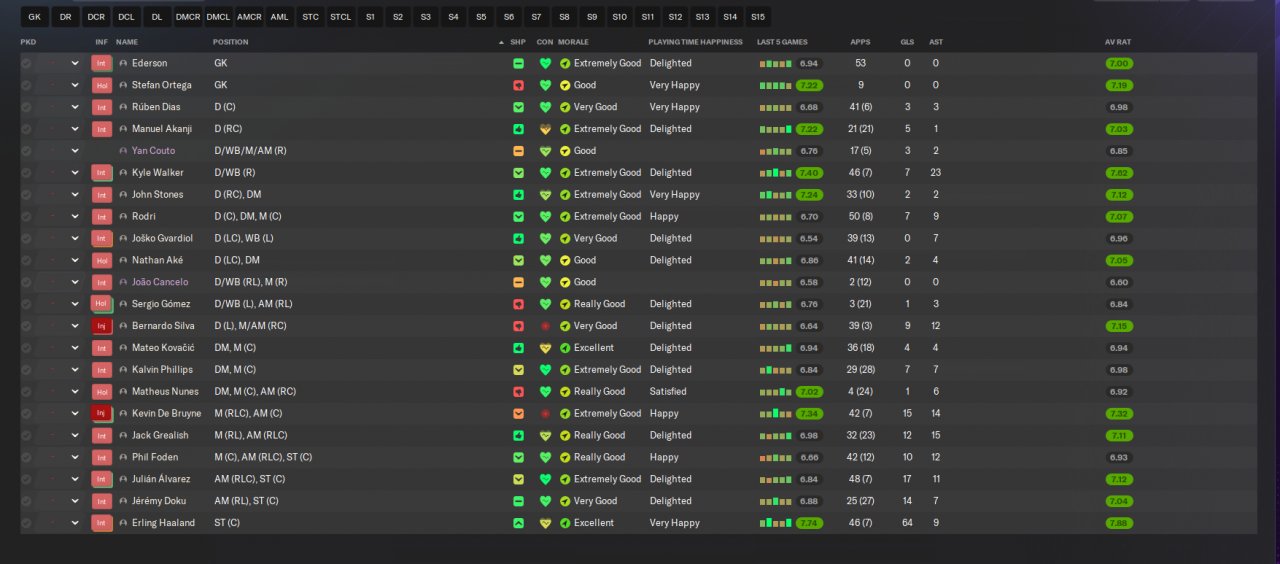The height and width of the screenshot is (564, 1280).
Task: Tick the pick circle for Yan Couto
Action: pos(26,151)
